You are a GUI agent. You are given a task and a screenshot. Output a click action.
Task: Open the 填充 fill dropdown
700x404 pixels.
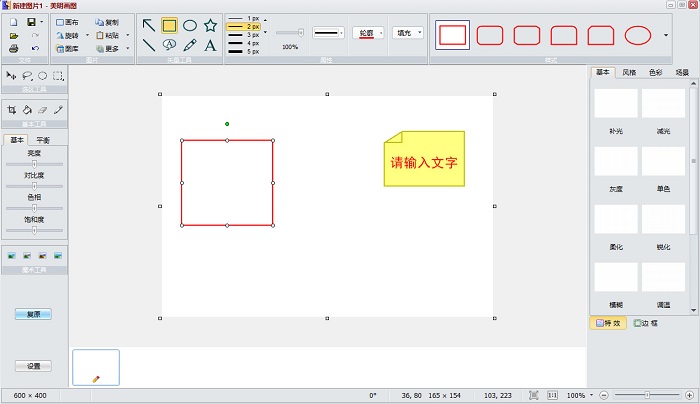[x=408, y=33]
